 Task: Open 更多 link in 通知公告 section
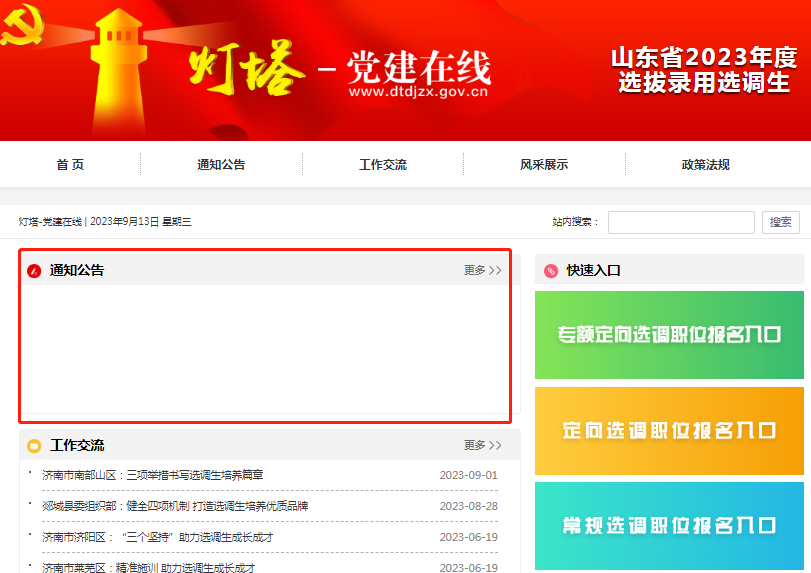point(483,270)
